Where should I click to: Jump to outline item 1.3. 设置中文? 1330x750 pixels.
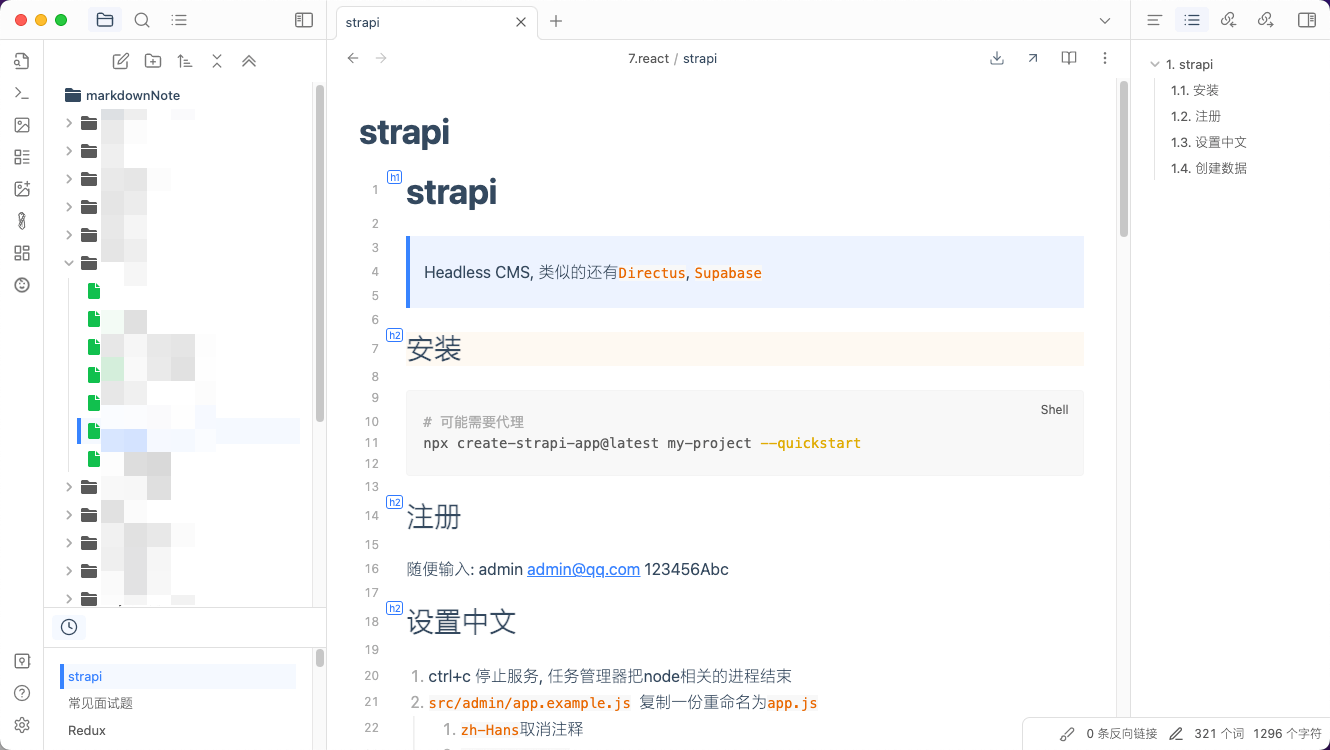point(1209,142)
